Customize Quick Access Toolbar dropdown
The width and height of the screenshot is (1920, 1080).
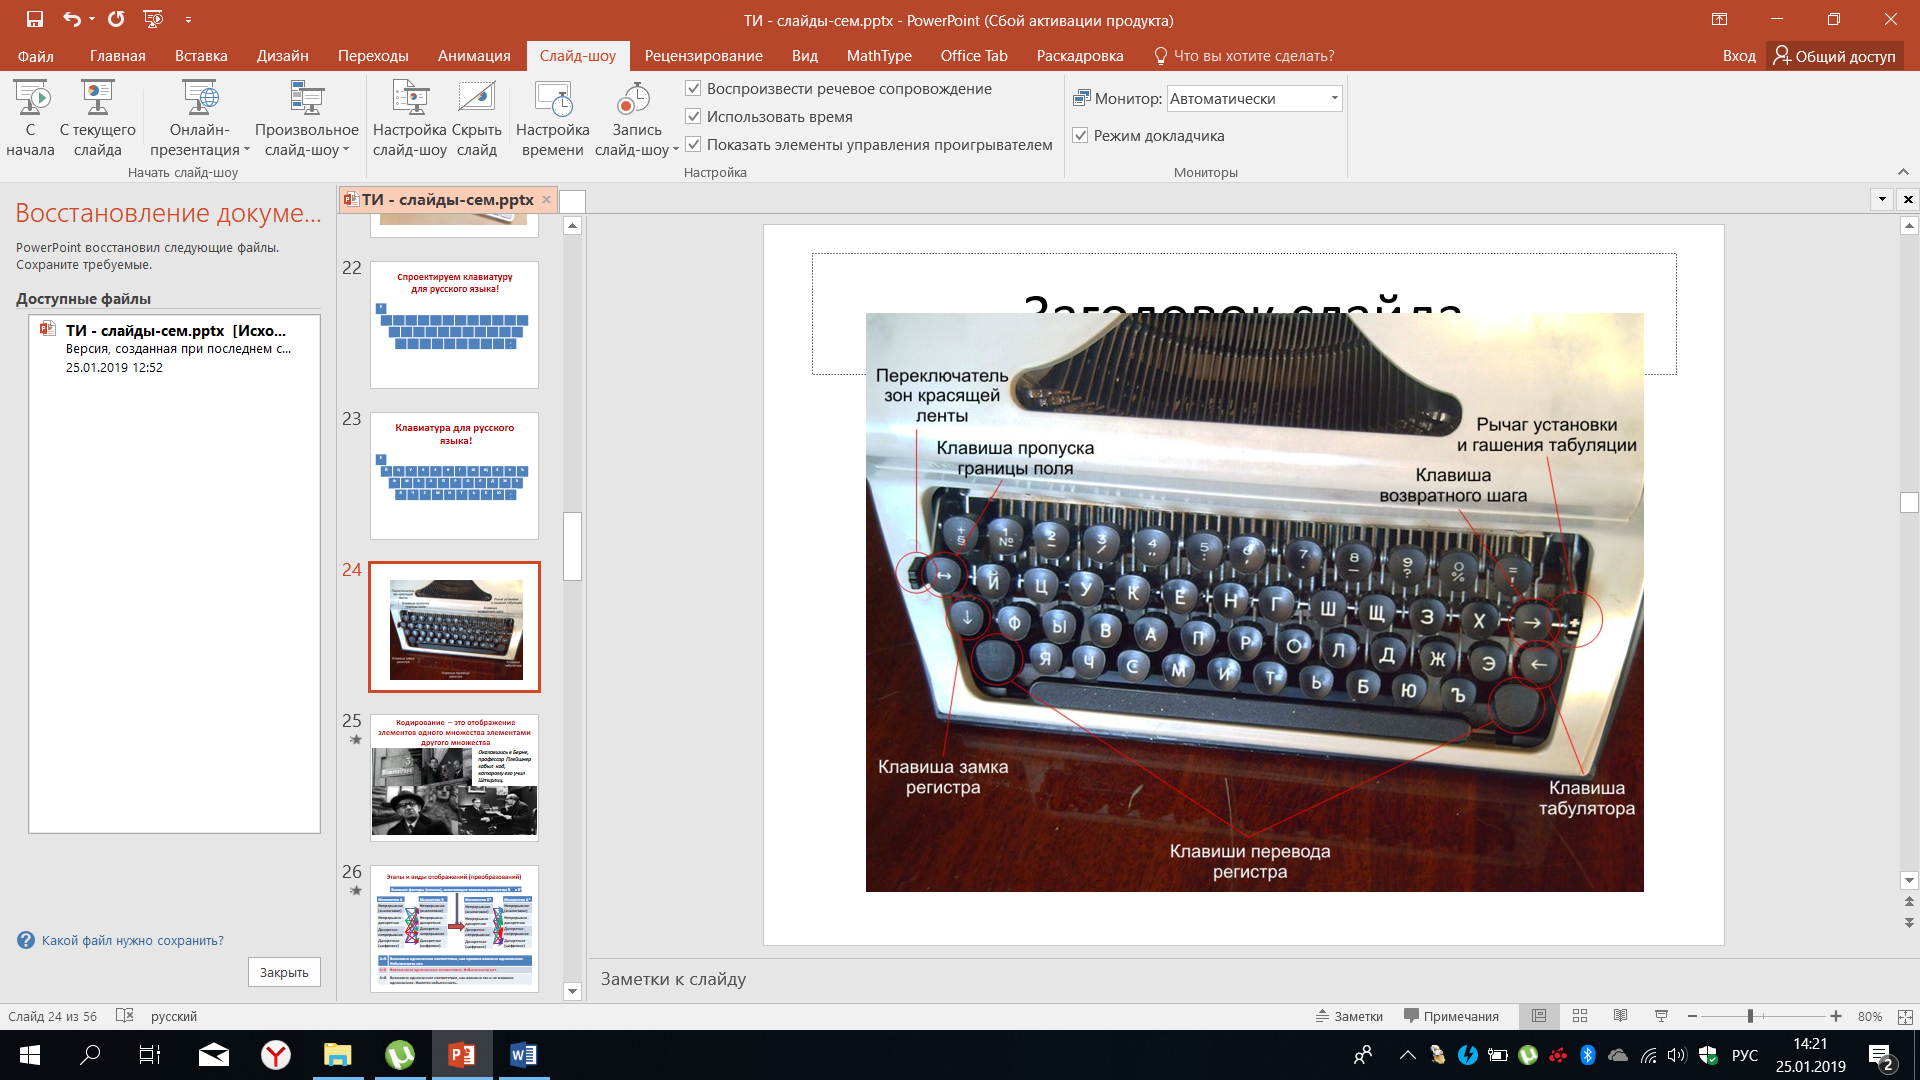(x=188, y=19)
